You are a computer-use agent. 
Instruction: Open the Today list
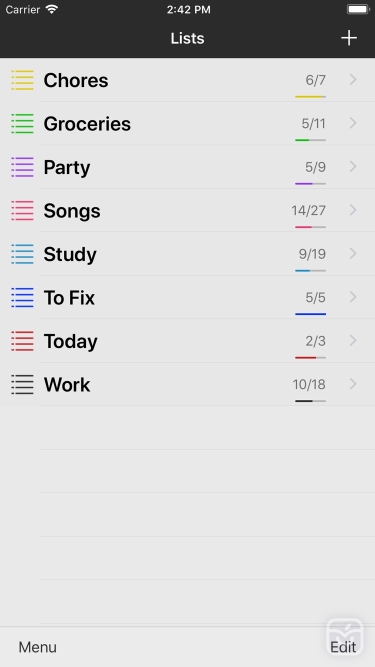(x=188, y=341)
